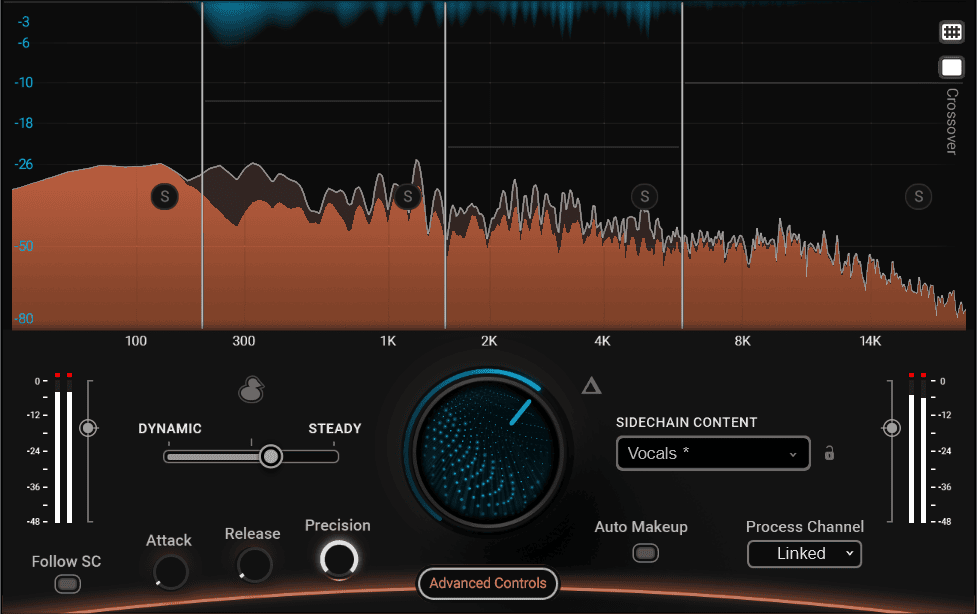Click the Dynamic to Steady slider handle
This screenshot has height=614, width=977.
point(270,456)
